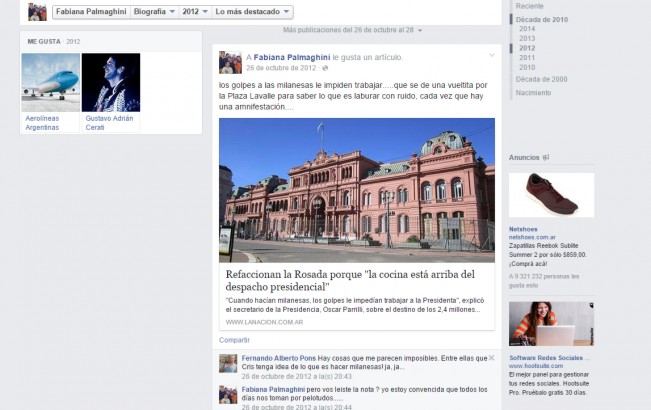Select Década de 2000 in timeline navigator

tap(541, 78)
